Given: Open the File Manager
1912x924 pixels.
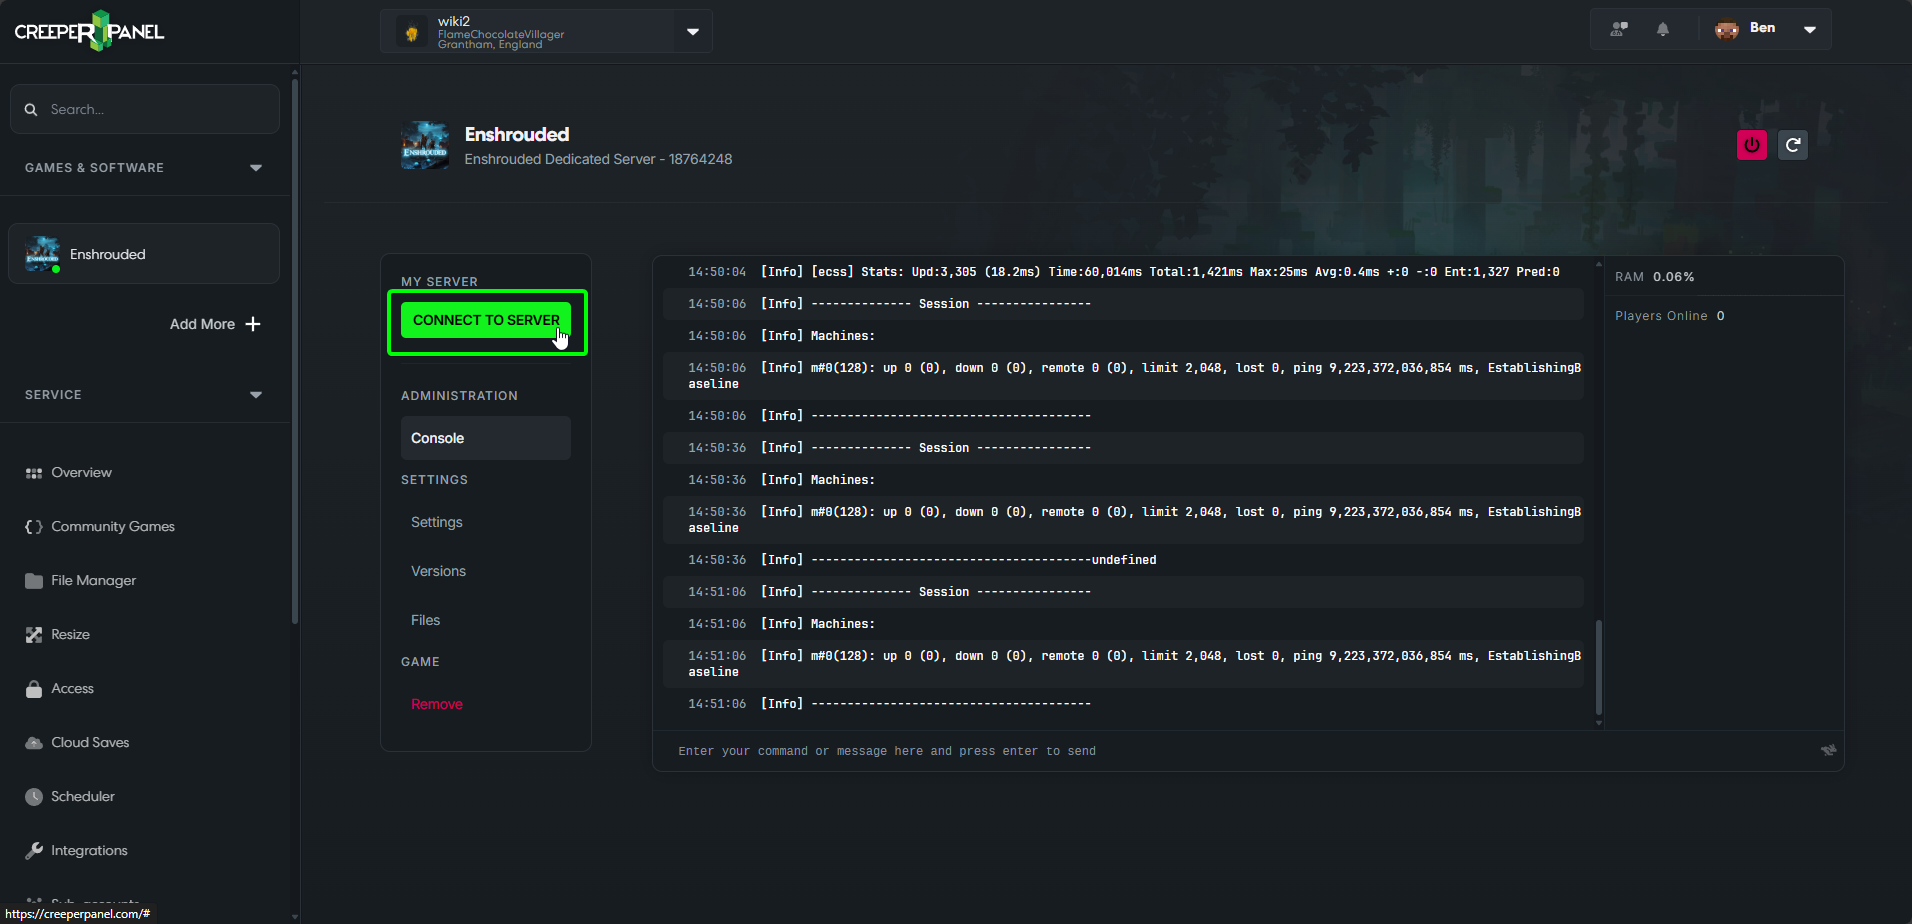Looking at the screenshot, I should click(94, 581).
